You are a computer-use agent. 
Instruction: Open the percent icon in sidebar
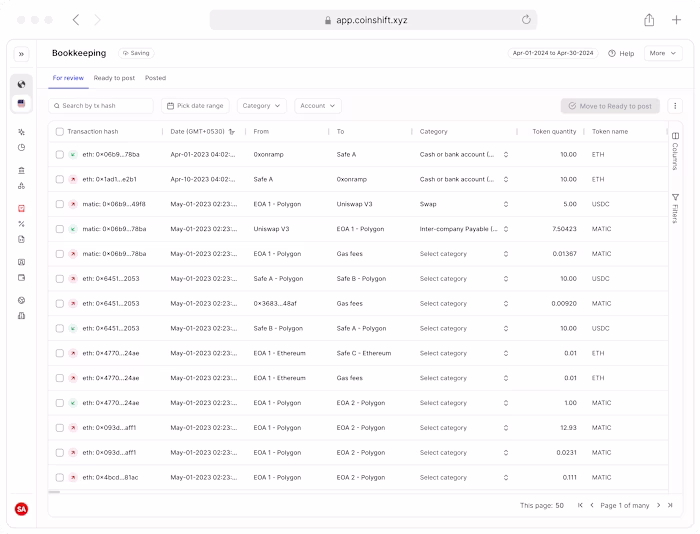[x=21, y=224]
